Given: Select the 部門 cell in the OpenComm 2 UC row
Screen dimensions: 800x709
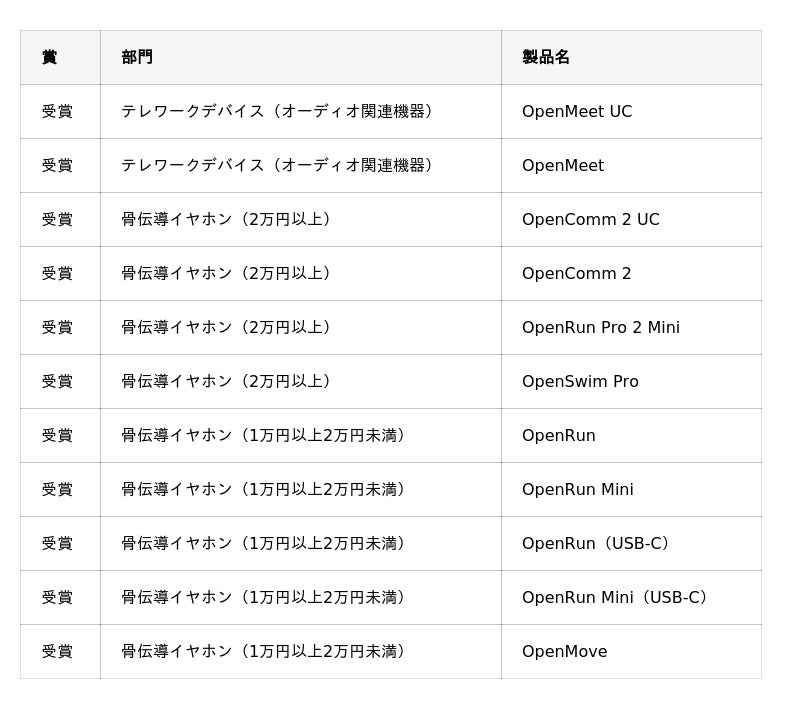Looking at the screenshot, I should coord(225,219).
